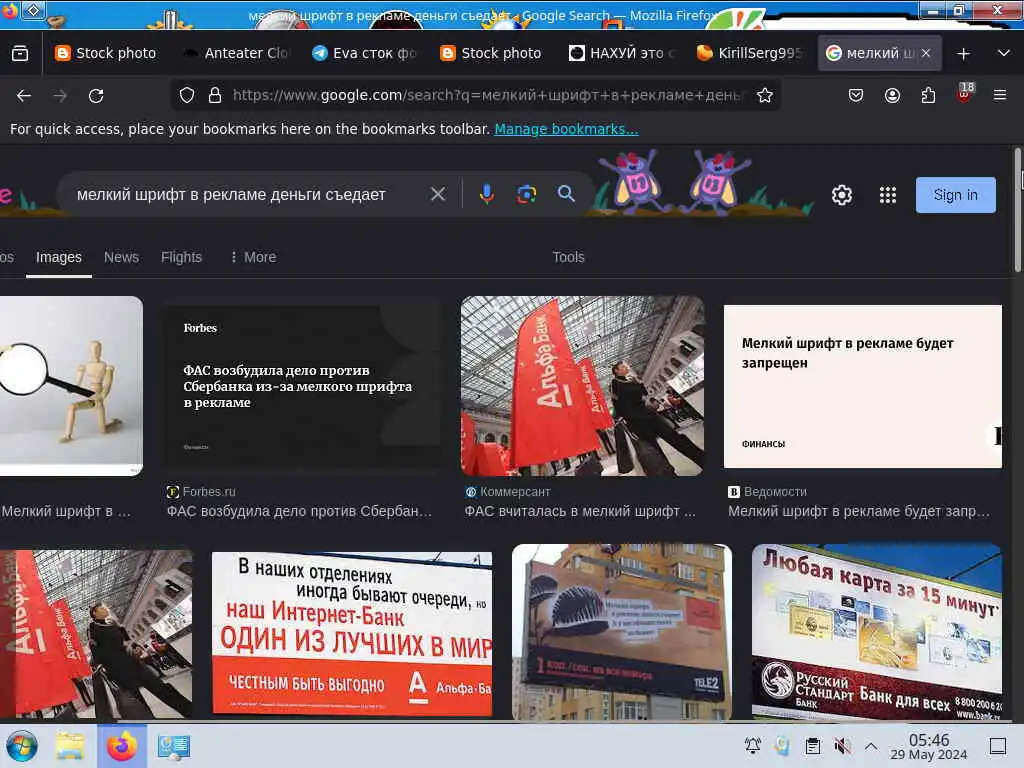The width and height of the screenshot is (1024, 768).
Task: Go back to previous page
Action: 24,96
